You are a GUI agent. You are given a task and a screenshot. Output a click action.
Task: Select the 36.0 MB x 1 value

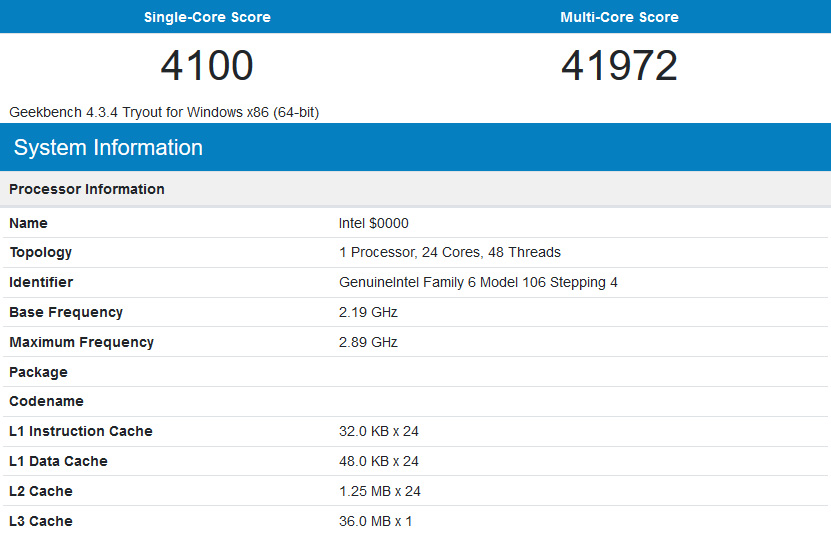click(376, 522)
